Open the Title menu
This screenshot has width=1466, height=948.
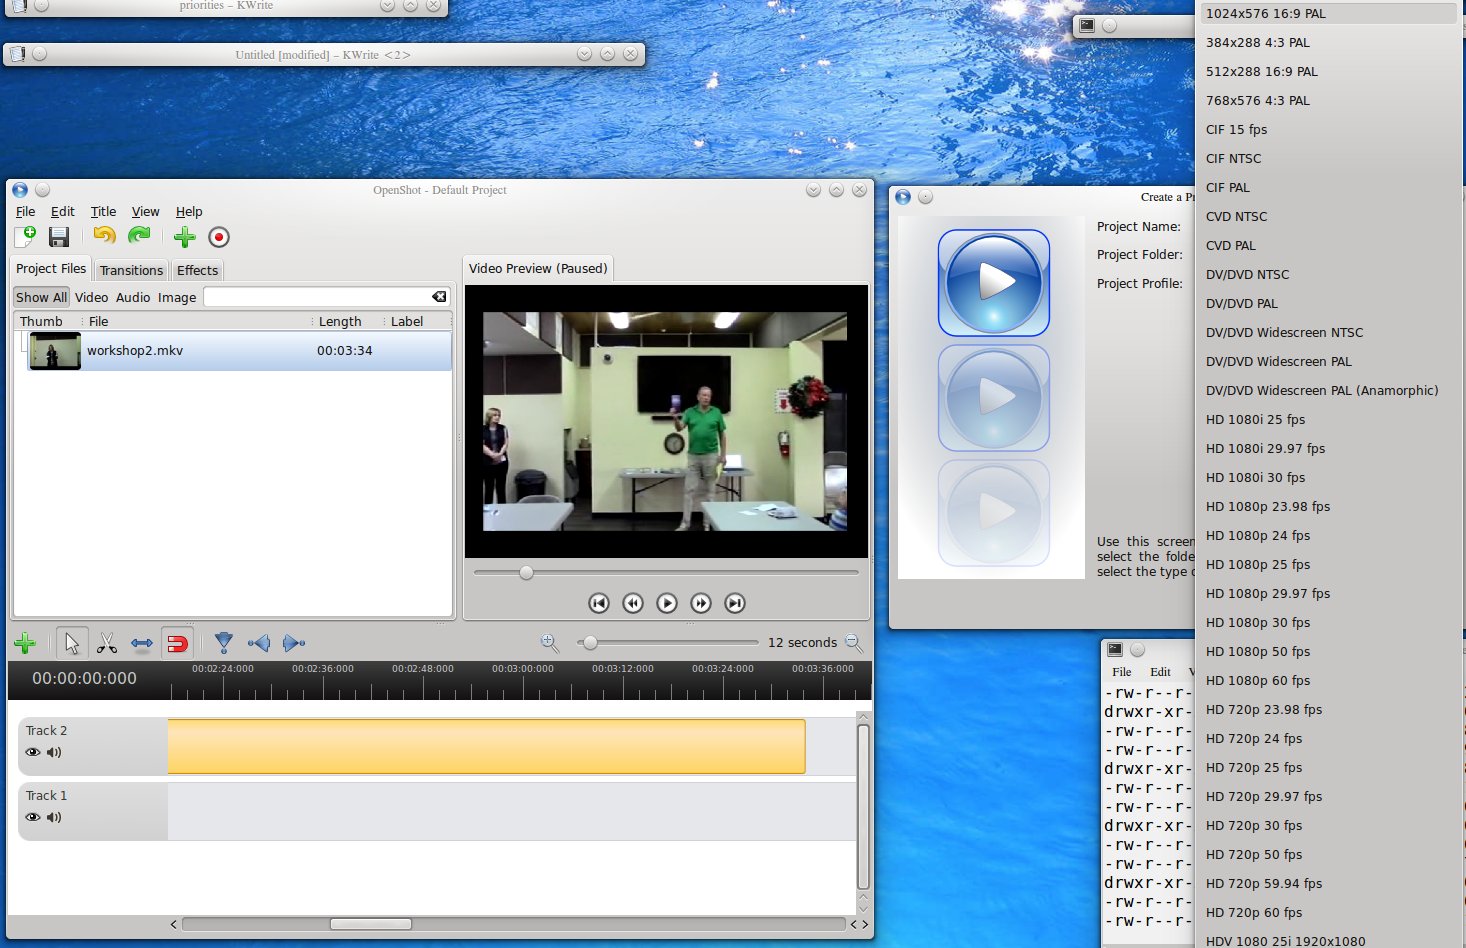coord(104,211)
